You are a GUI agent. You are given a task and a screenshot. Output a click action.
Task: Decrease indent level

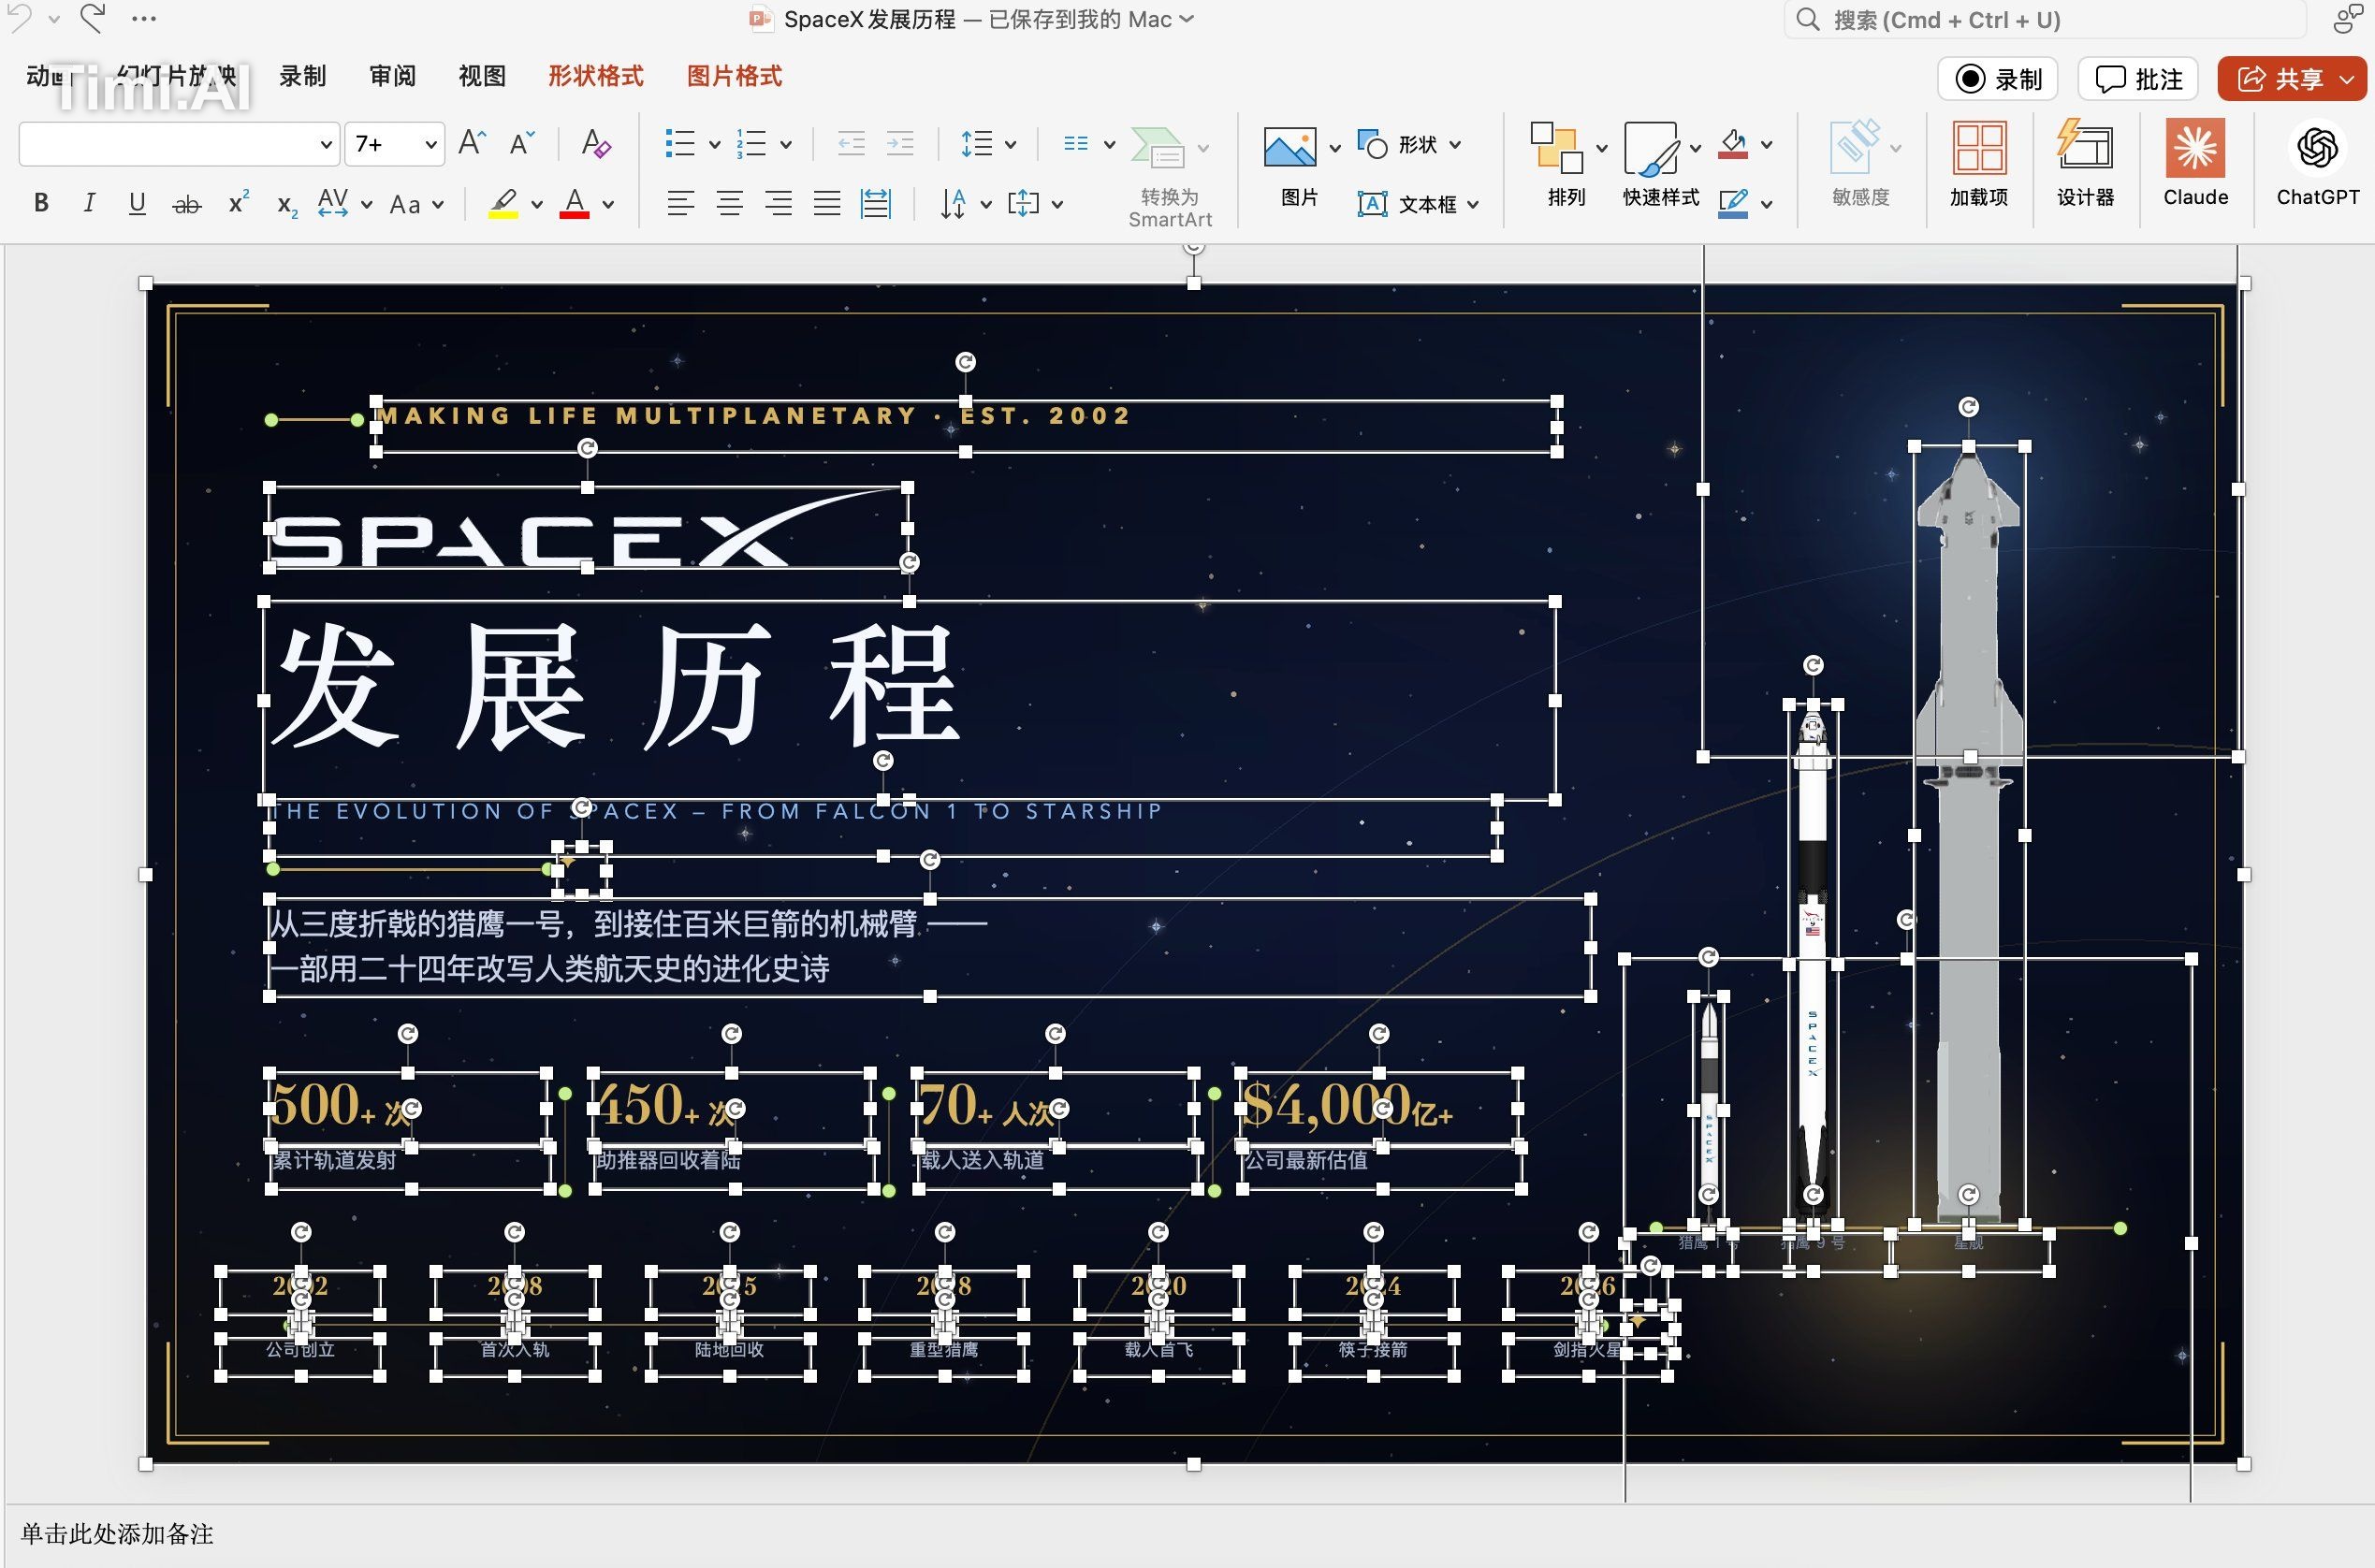click(851, 144)
